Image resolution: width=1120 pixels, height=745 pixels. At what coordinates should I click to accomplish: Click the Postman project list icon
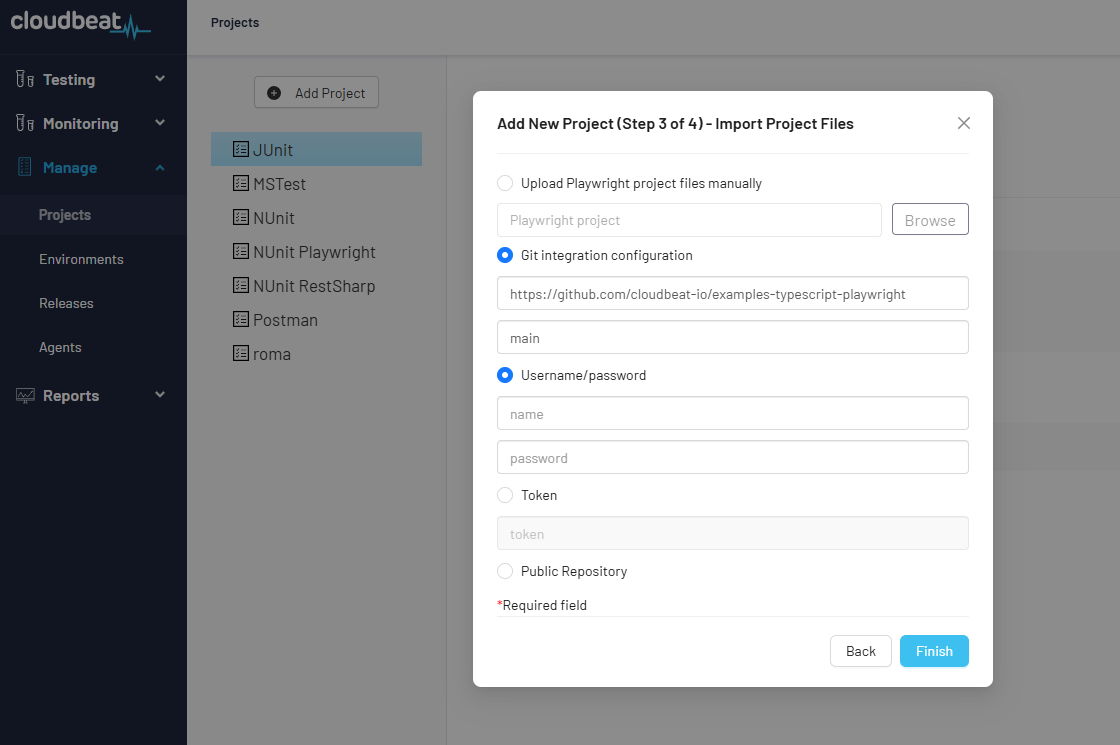coord(241,319)
